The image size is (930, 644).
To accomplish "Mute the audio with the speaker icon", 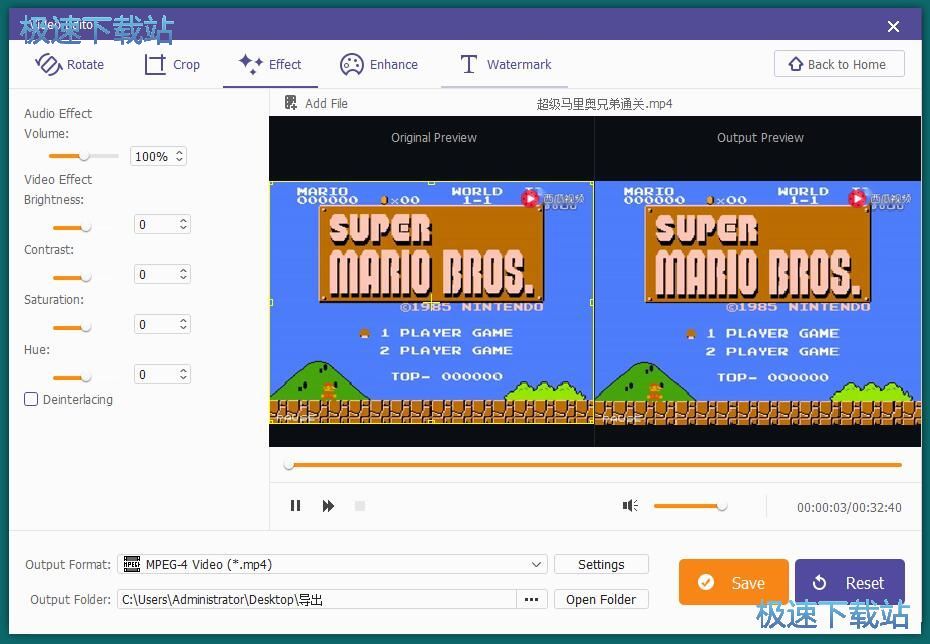I will pyautogui.click(x=630, y=505).
